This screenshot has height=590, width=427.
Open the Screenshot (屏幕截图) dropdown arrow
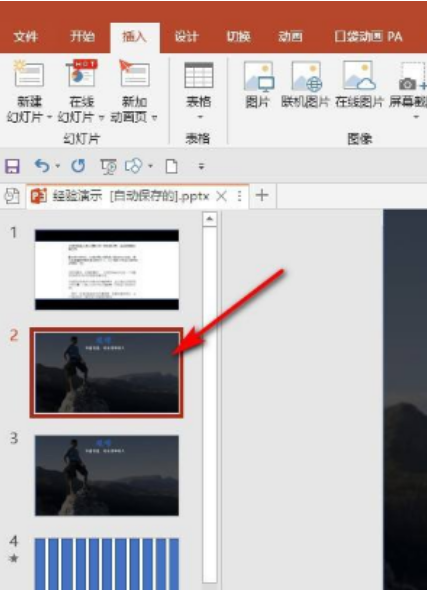coord(416,117)
